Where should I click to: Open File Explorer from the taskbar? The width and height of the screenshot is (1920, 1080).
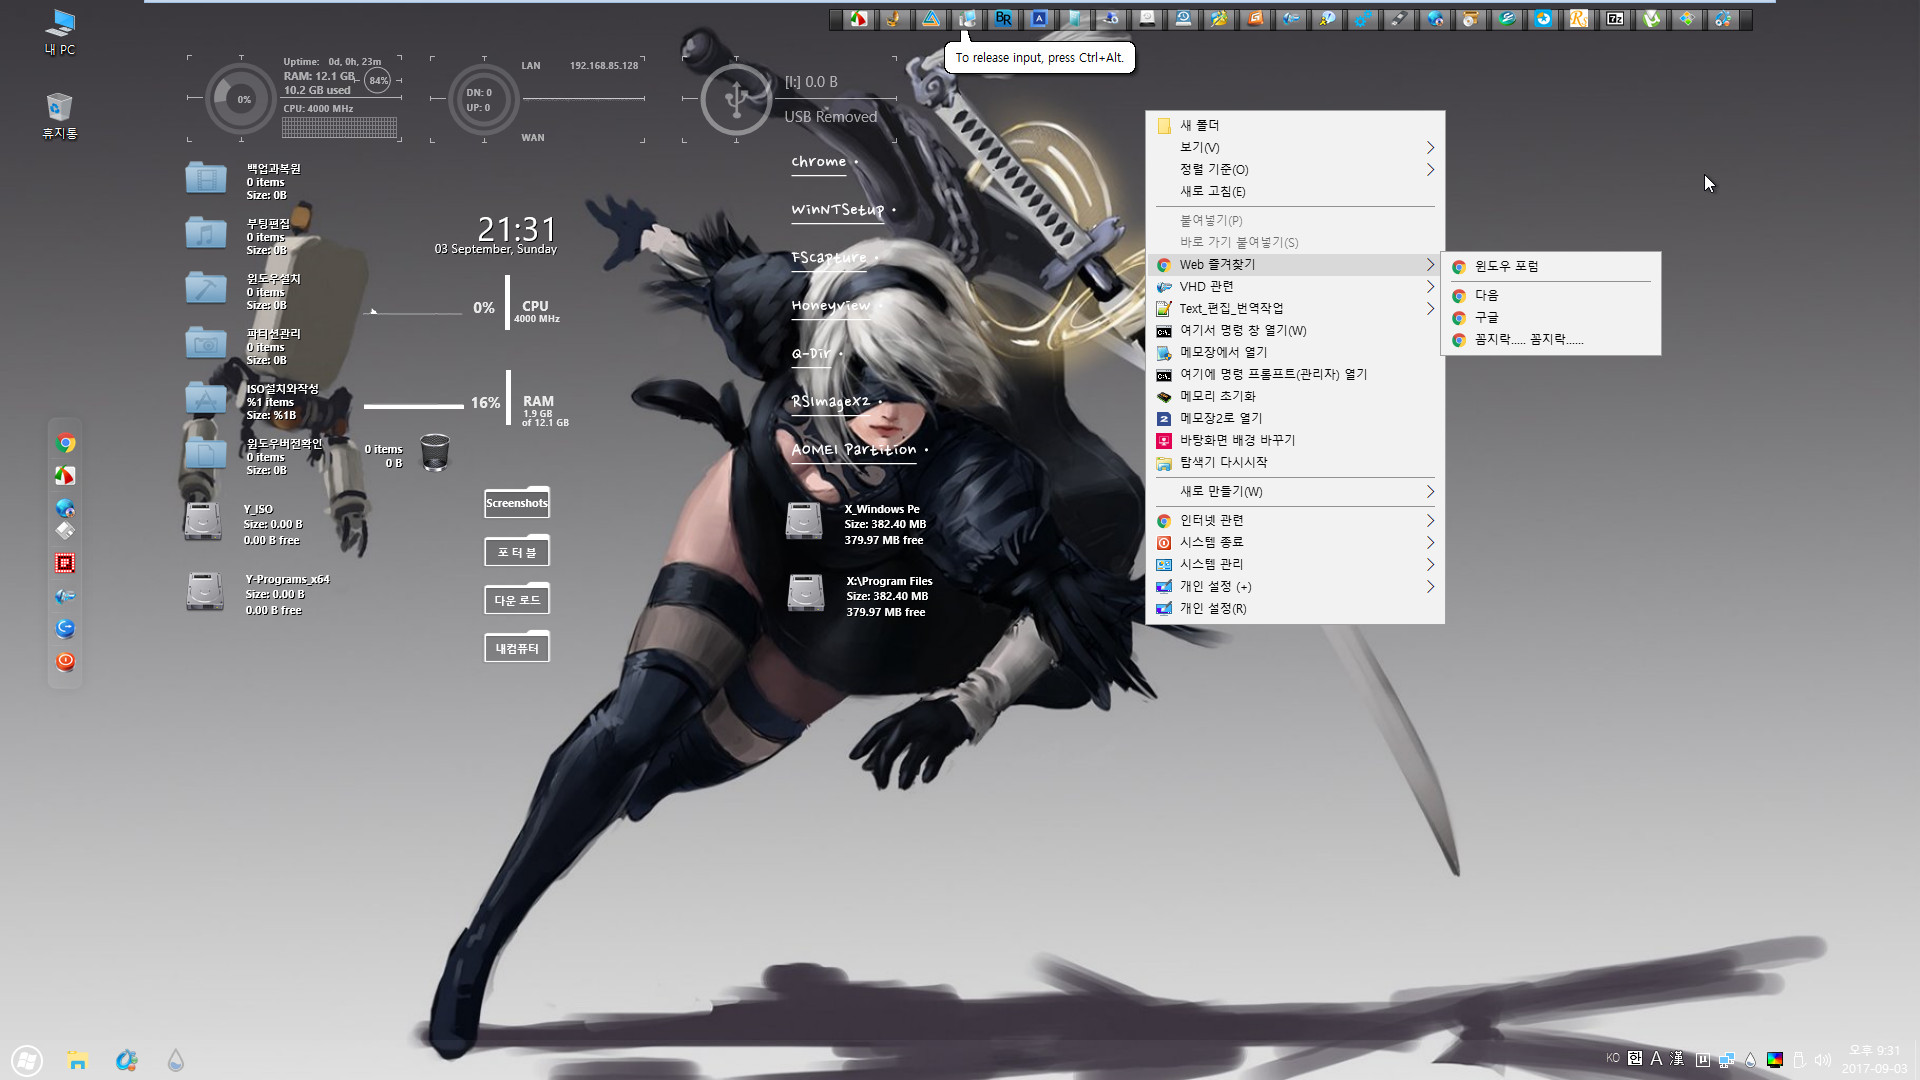pyautogui.click(x=77, y=1060)
